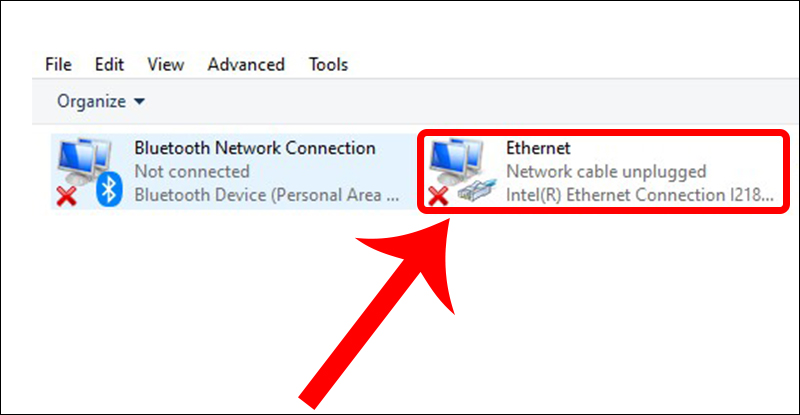Click the "Not connected" status text
This screenshot has width=800, height=415.
coord(191,171)
